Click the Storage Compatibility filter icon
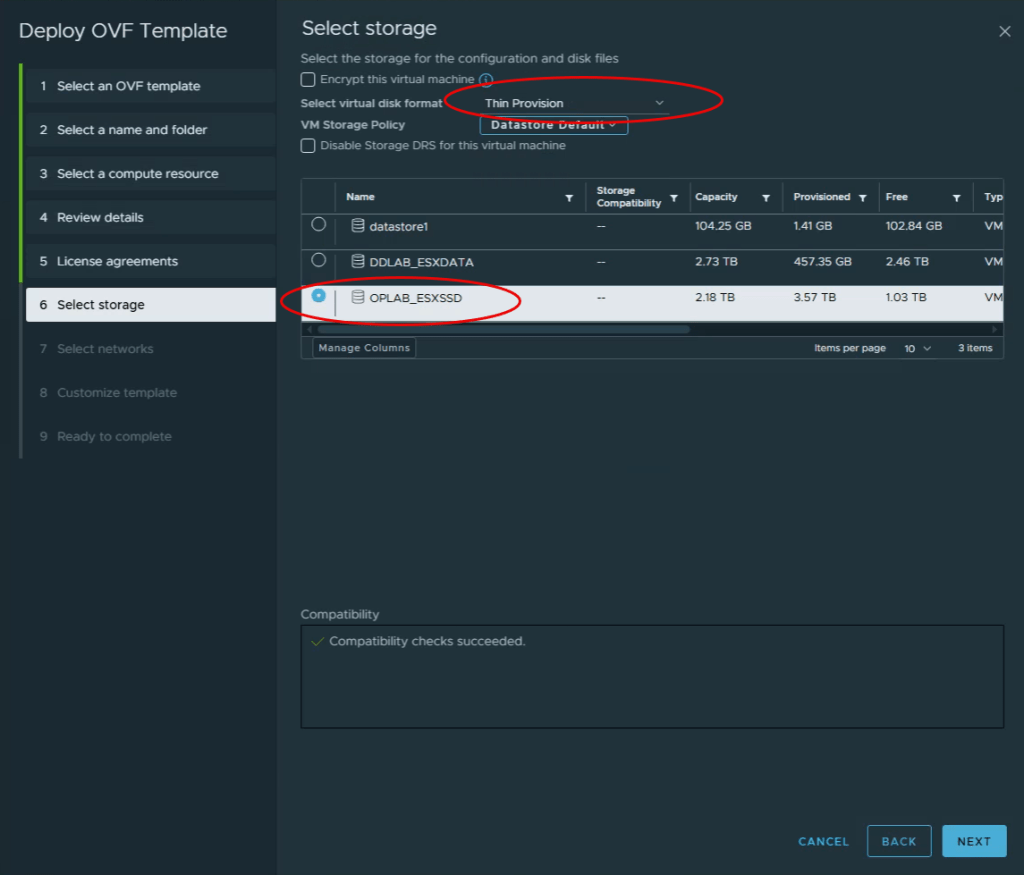 coord(674,198)
